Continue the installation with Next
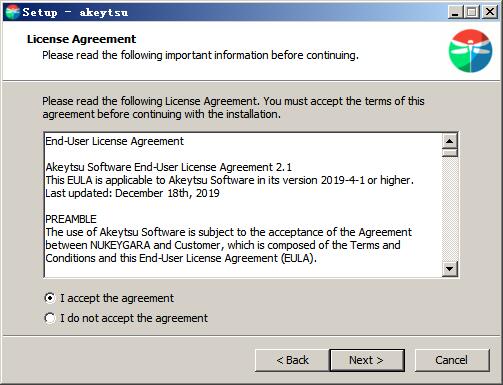The width and height of the screenshot is (503, 385). 367,360
